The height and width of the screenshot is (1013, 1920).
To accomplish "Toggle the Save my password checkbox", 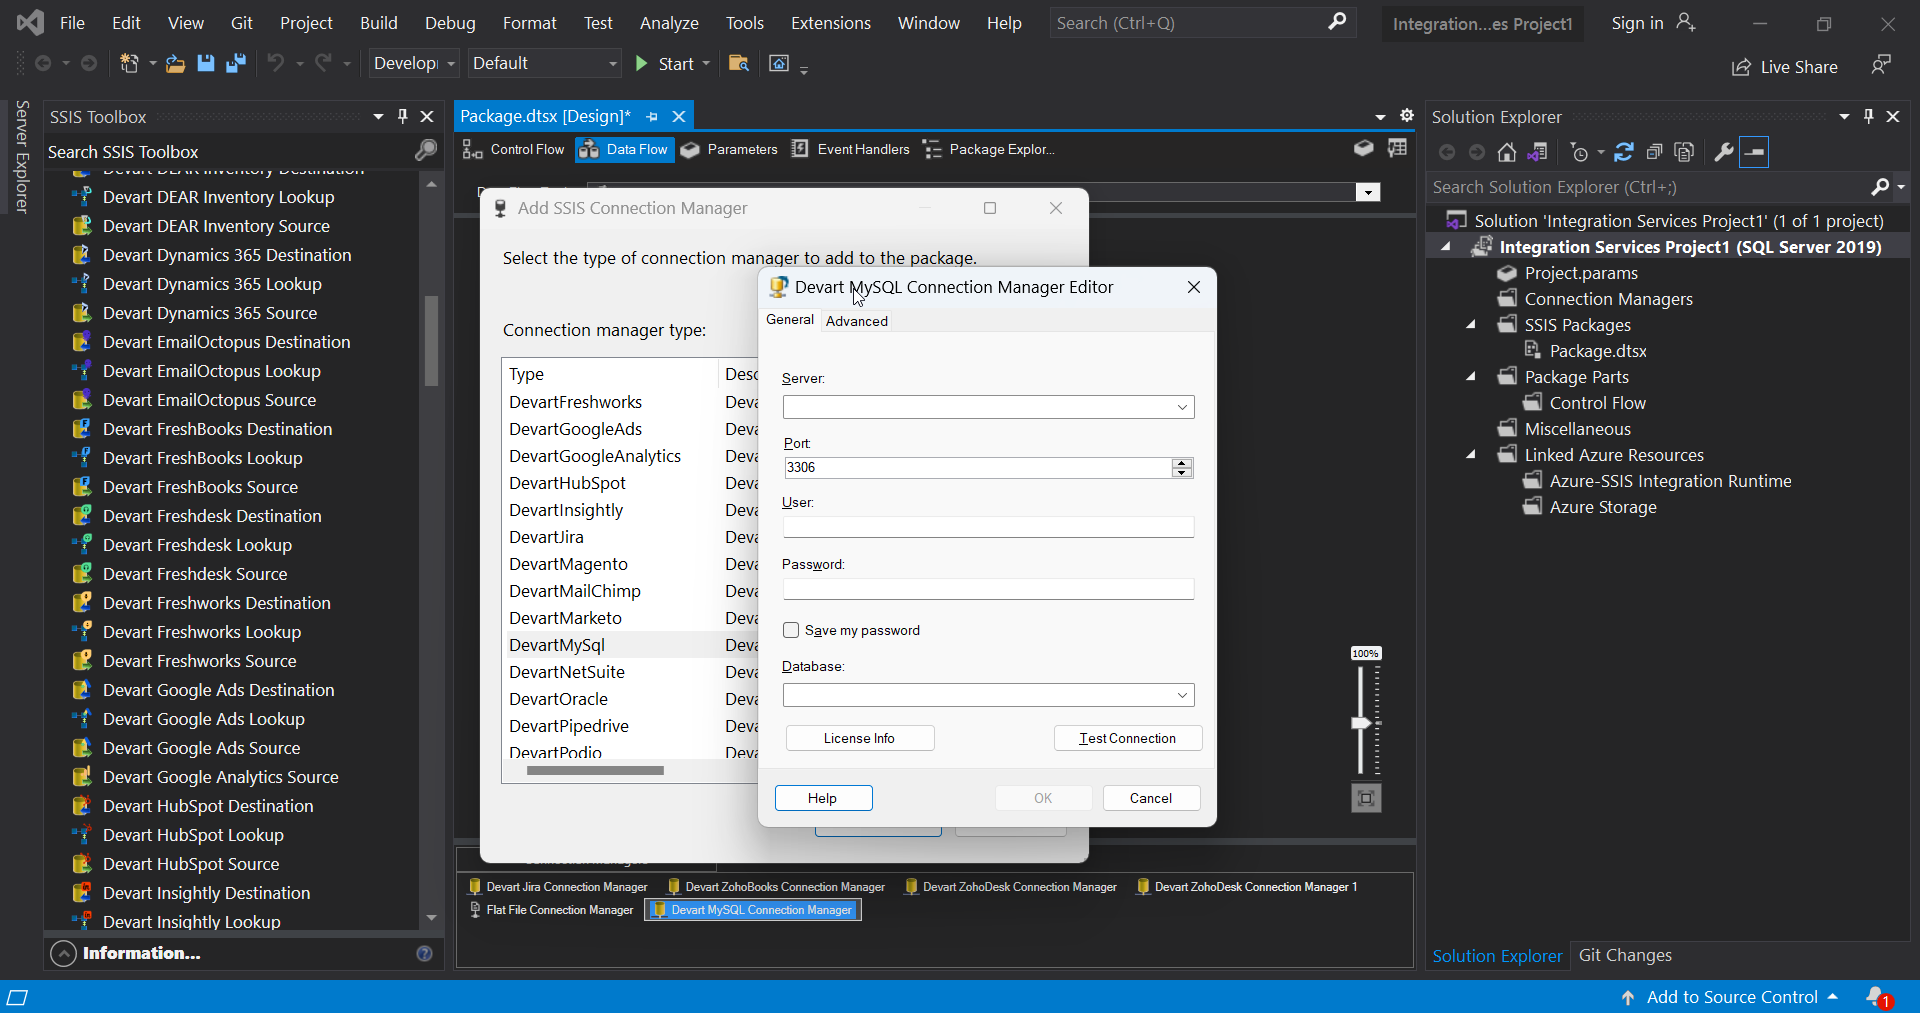I will [x=791, y=630].
